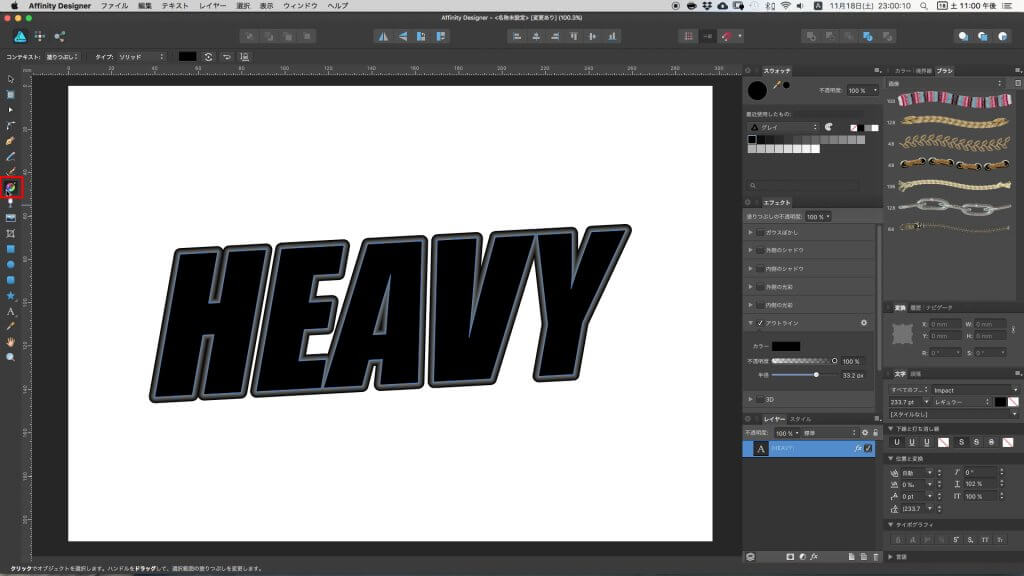Click the color picker eyedropper in Swatches

[x=777, y=85]
